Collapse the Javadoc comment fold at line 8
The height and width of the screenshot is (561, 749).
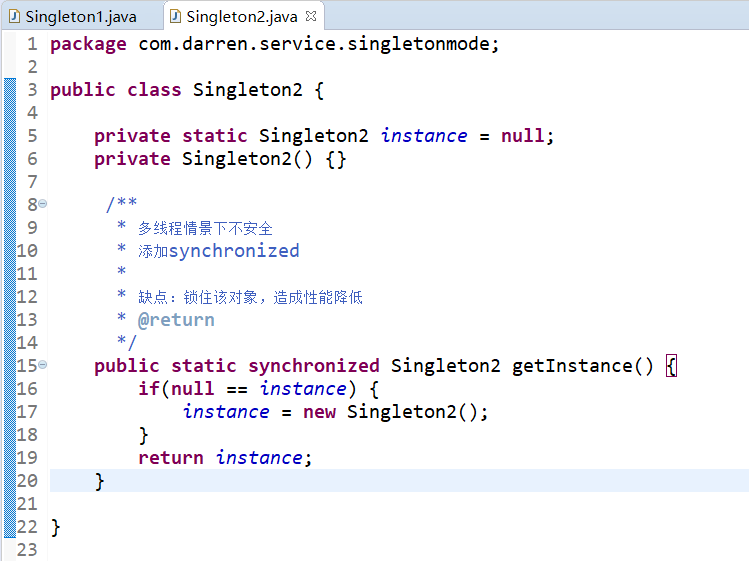coord(43,204)
